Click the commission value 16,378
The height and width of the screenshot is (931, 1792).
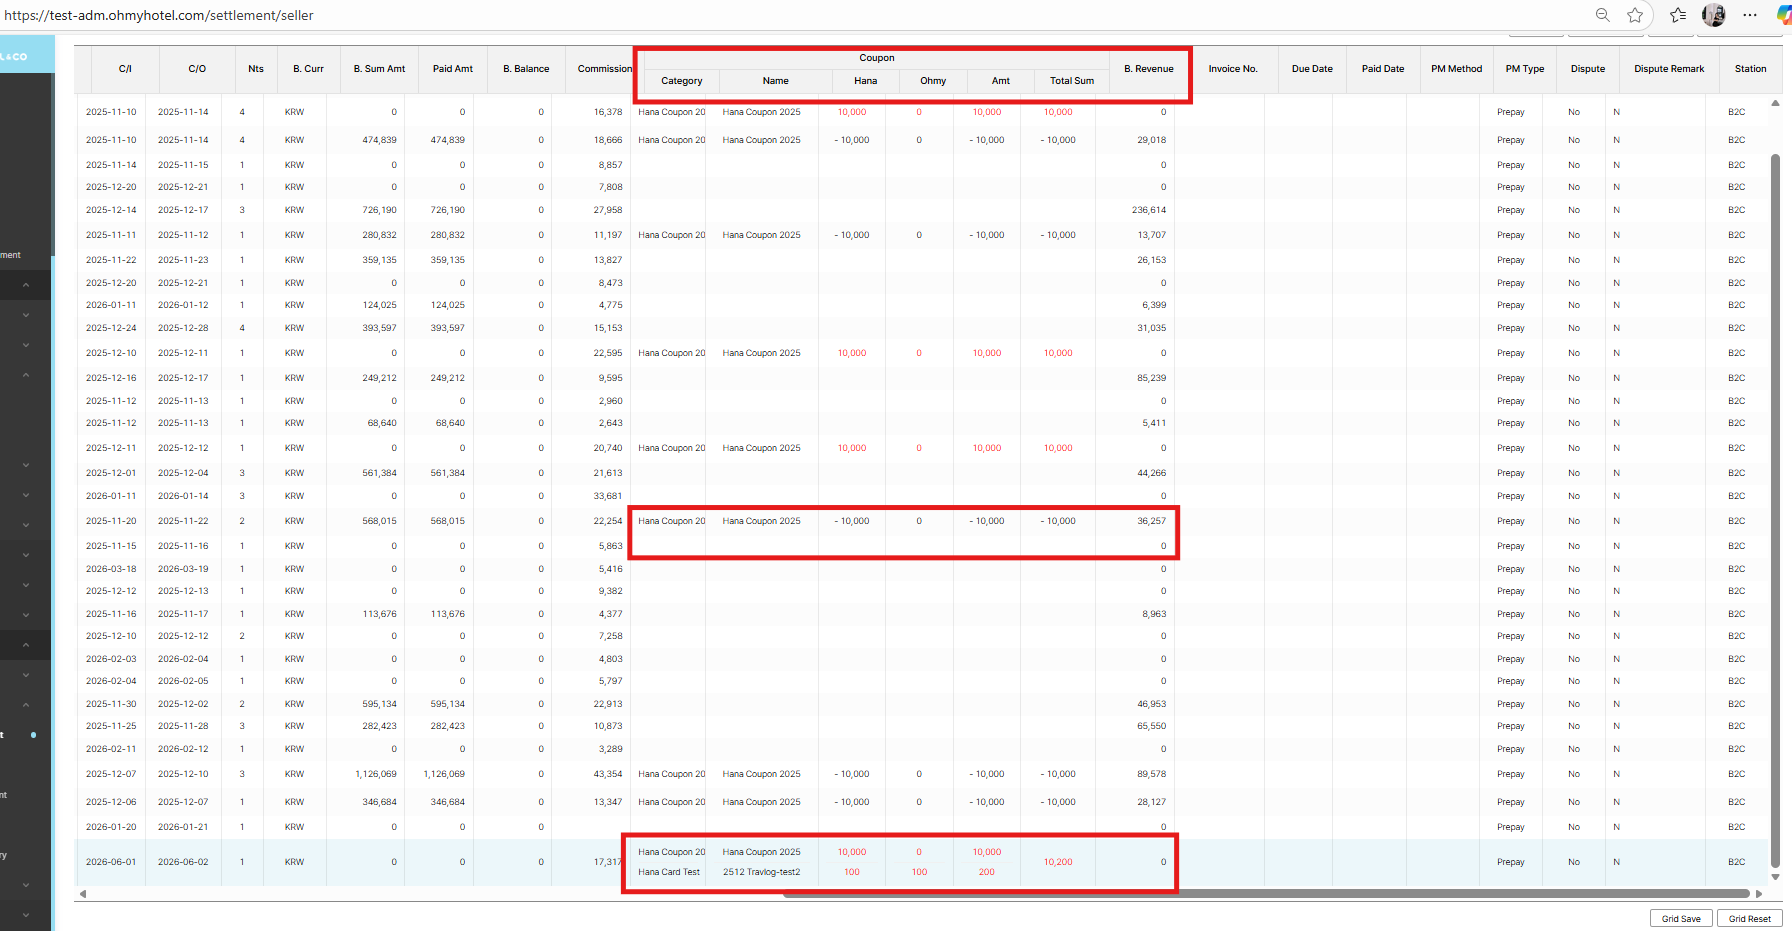pyautogui.click(x=608, y=112)
